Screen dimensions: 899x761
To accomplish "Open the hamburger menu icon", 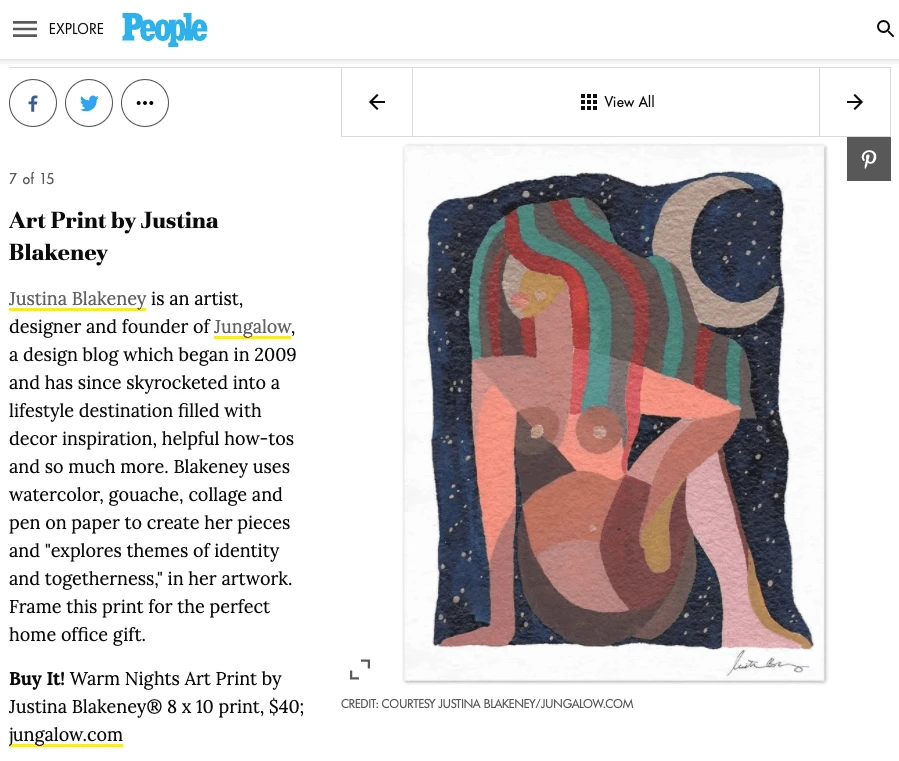I will [x=25, y=29].
